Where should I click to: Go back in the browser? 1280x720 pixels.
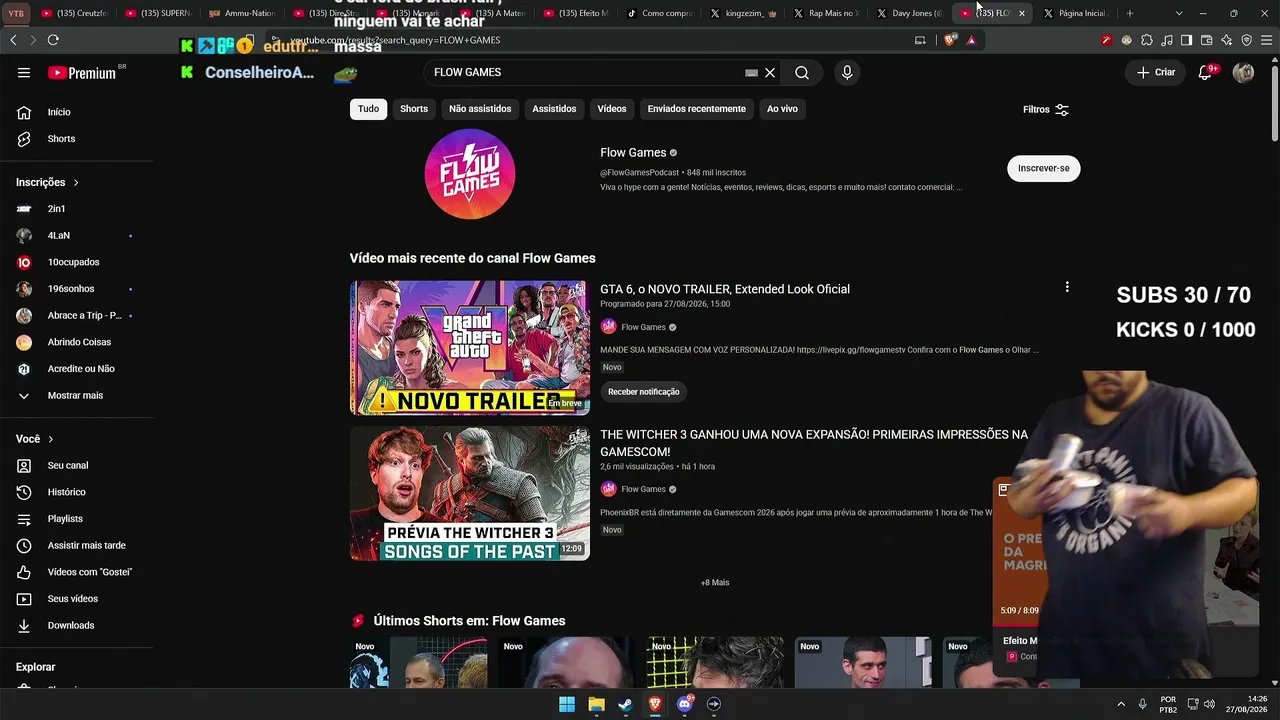(13, 40)
